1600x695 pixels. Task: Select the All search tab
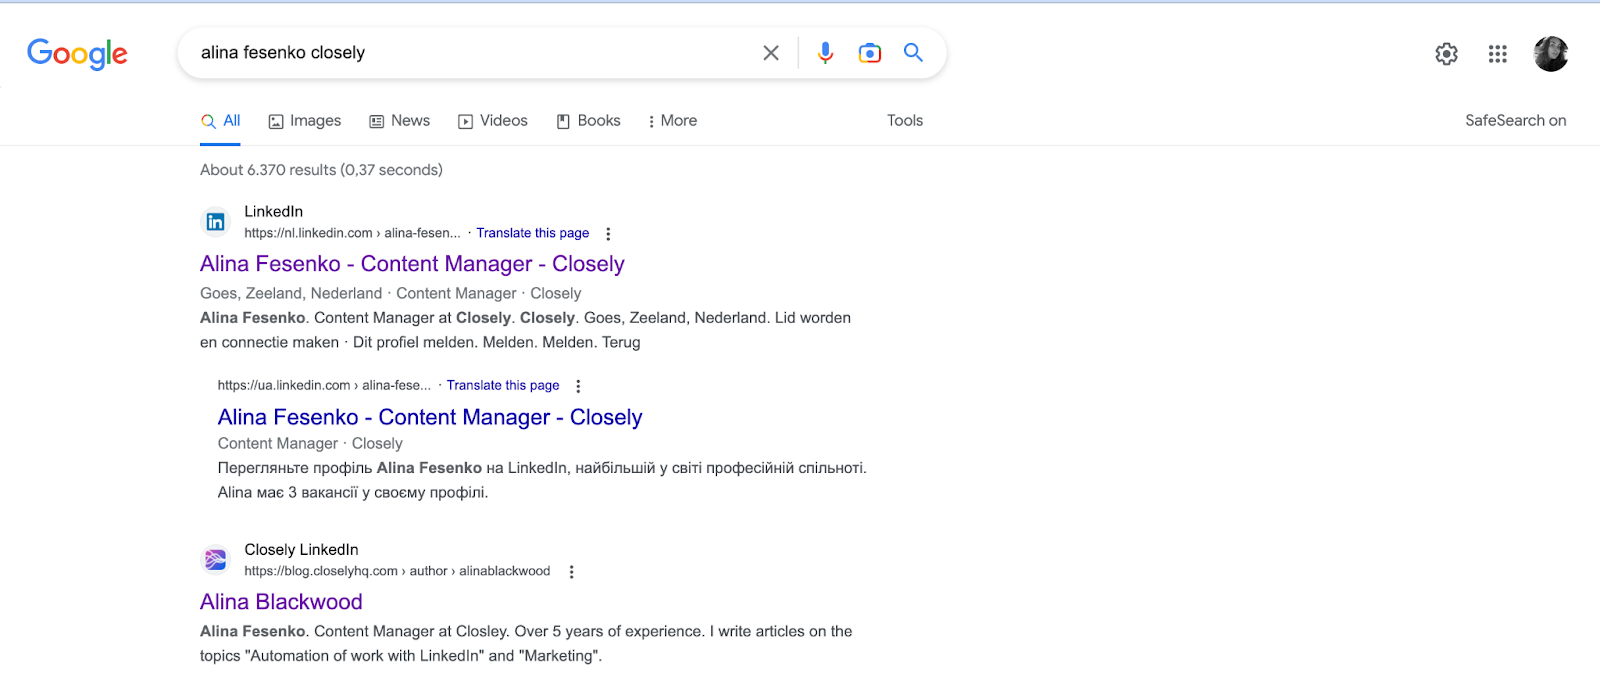pyautogui.click(x=221, y=121)
